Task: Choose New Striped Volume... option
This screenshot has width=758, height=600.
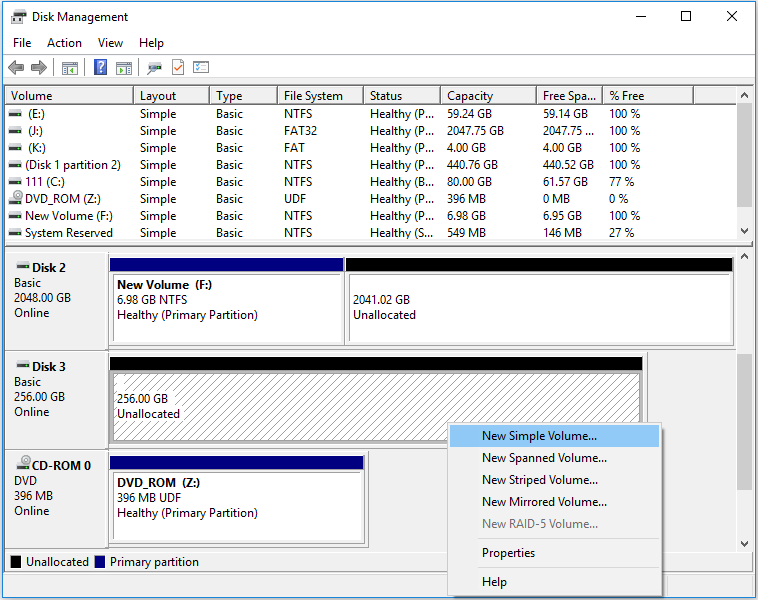Action: pos(554,480)
